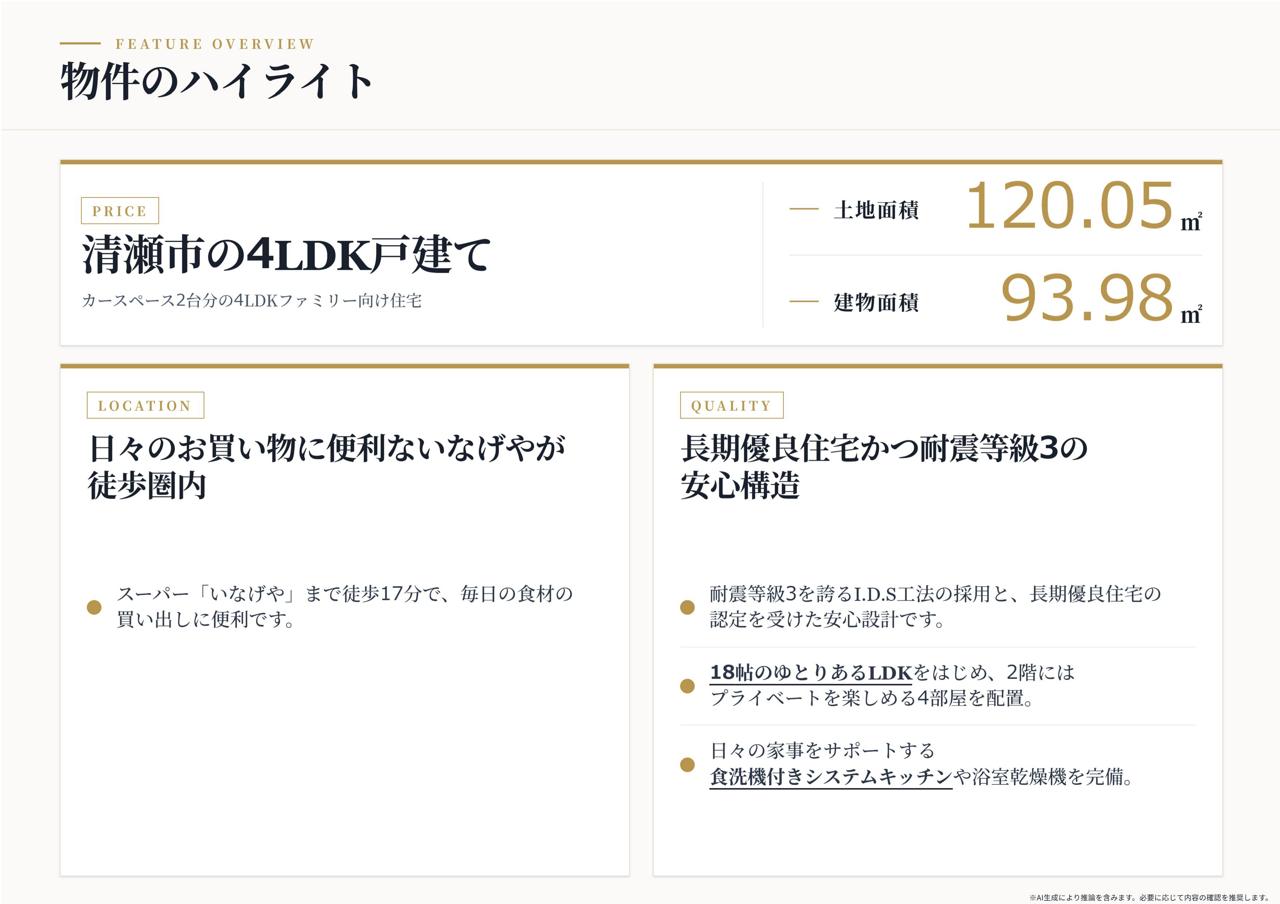Click the 清瀬市の4LDK戸建て heading

[286, 255]
